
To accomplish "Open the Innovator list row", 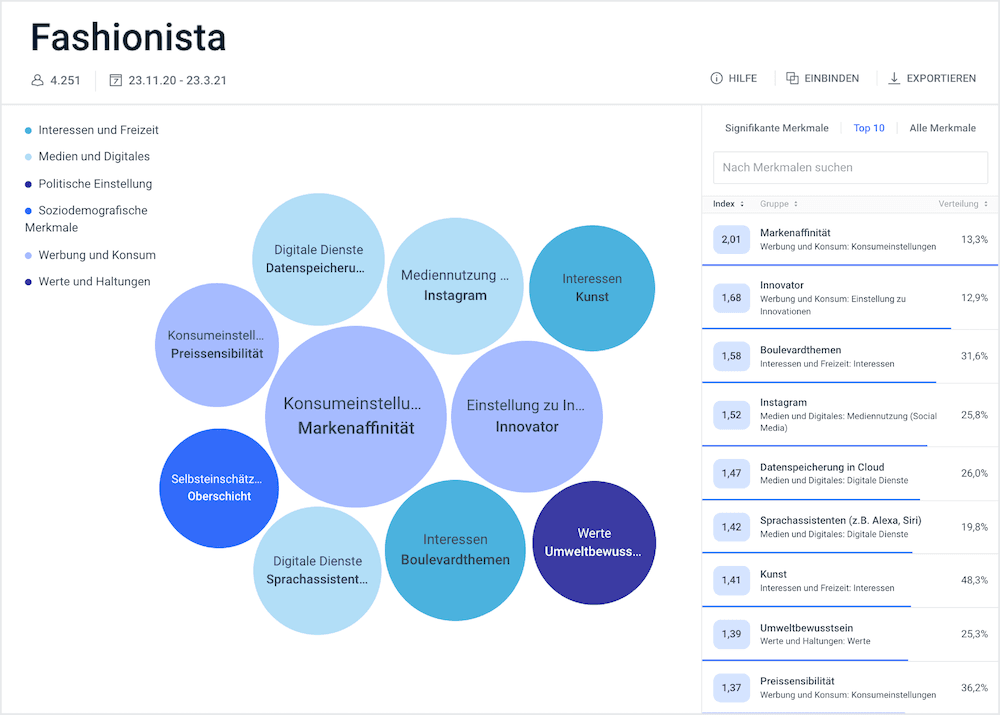I will (850, 298).
